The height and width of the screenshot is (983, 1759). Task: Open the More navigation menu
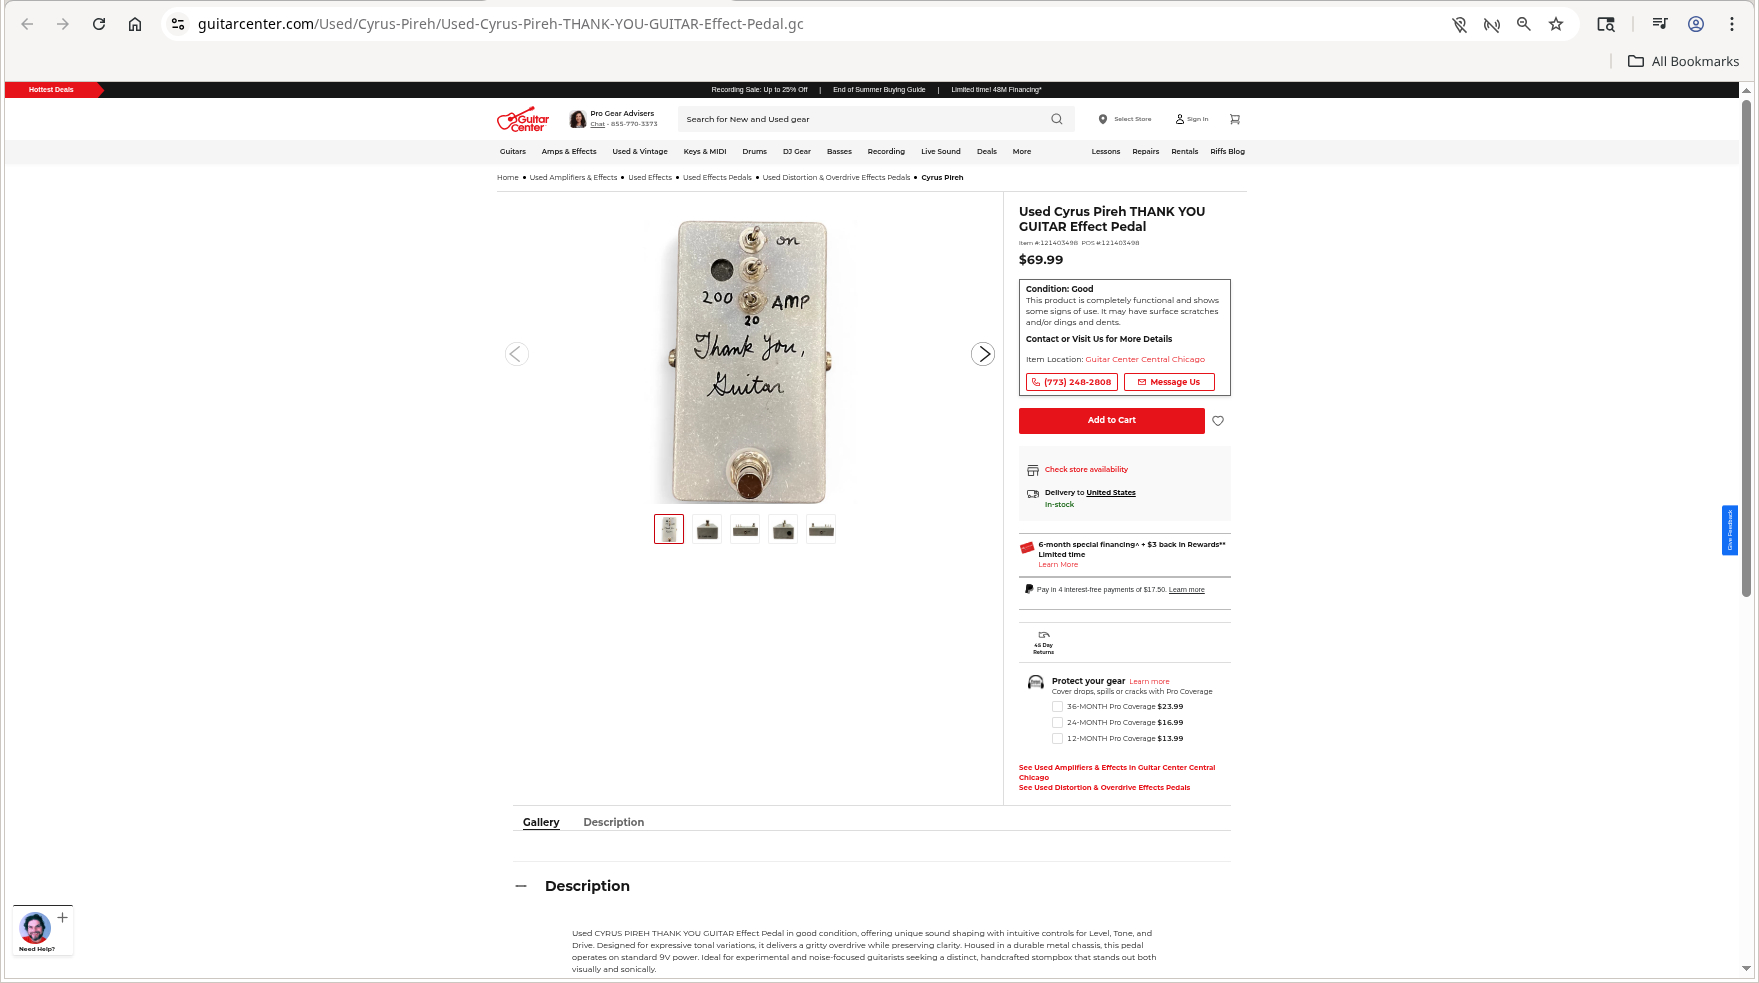(1022, 152)
